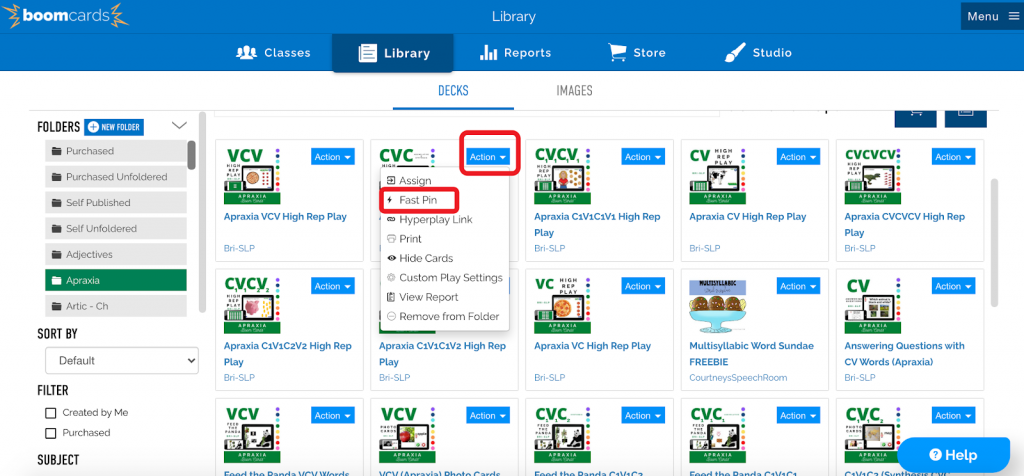The width and height of the screenshot is (1024, 476).
Task: Click the Apraxia VC High Rep Play thumbnail
Action: pos(564,306)
